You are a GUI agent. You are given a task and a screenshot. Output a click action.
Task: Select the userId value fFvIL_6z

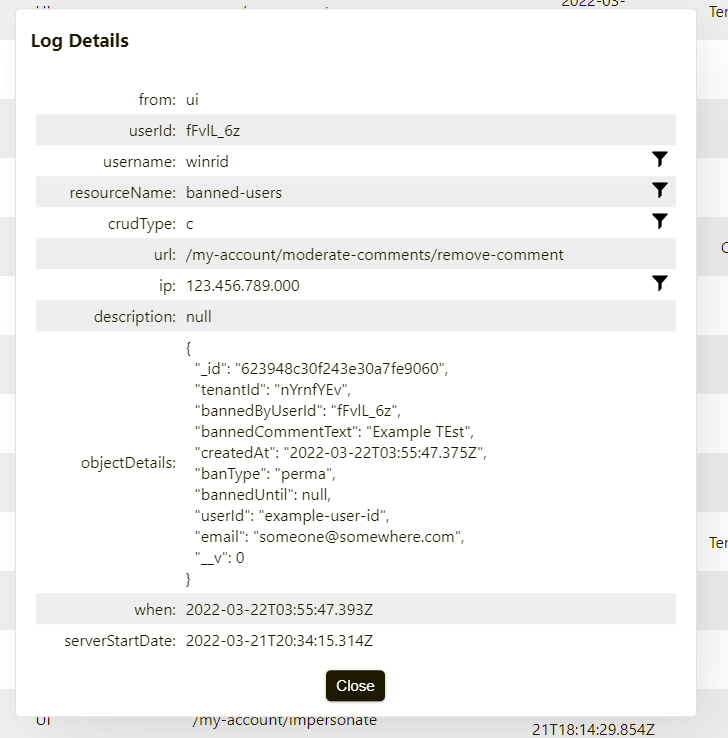tap(213, 130)
